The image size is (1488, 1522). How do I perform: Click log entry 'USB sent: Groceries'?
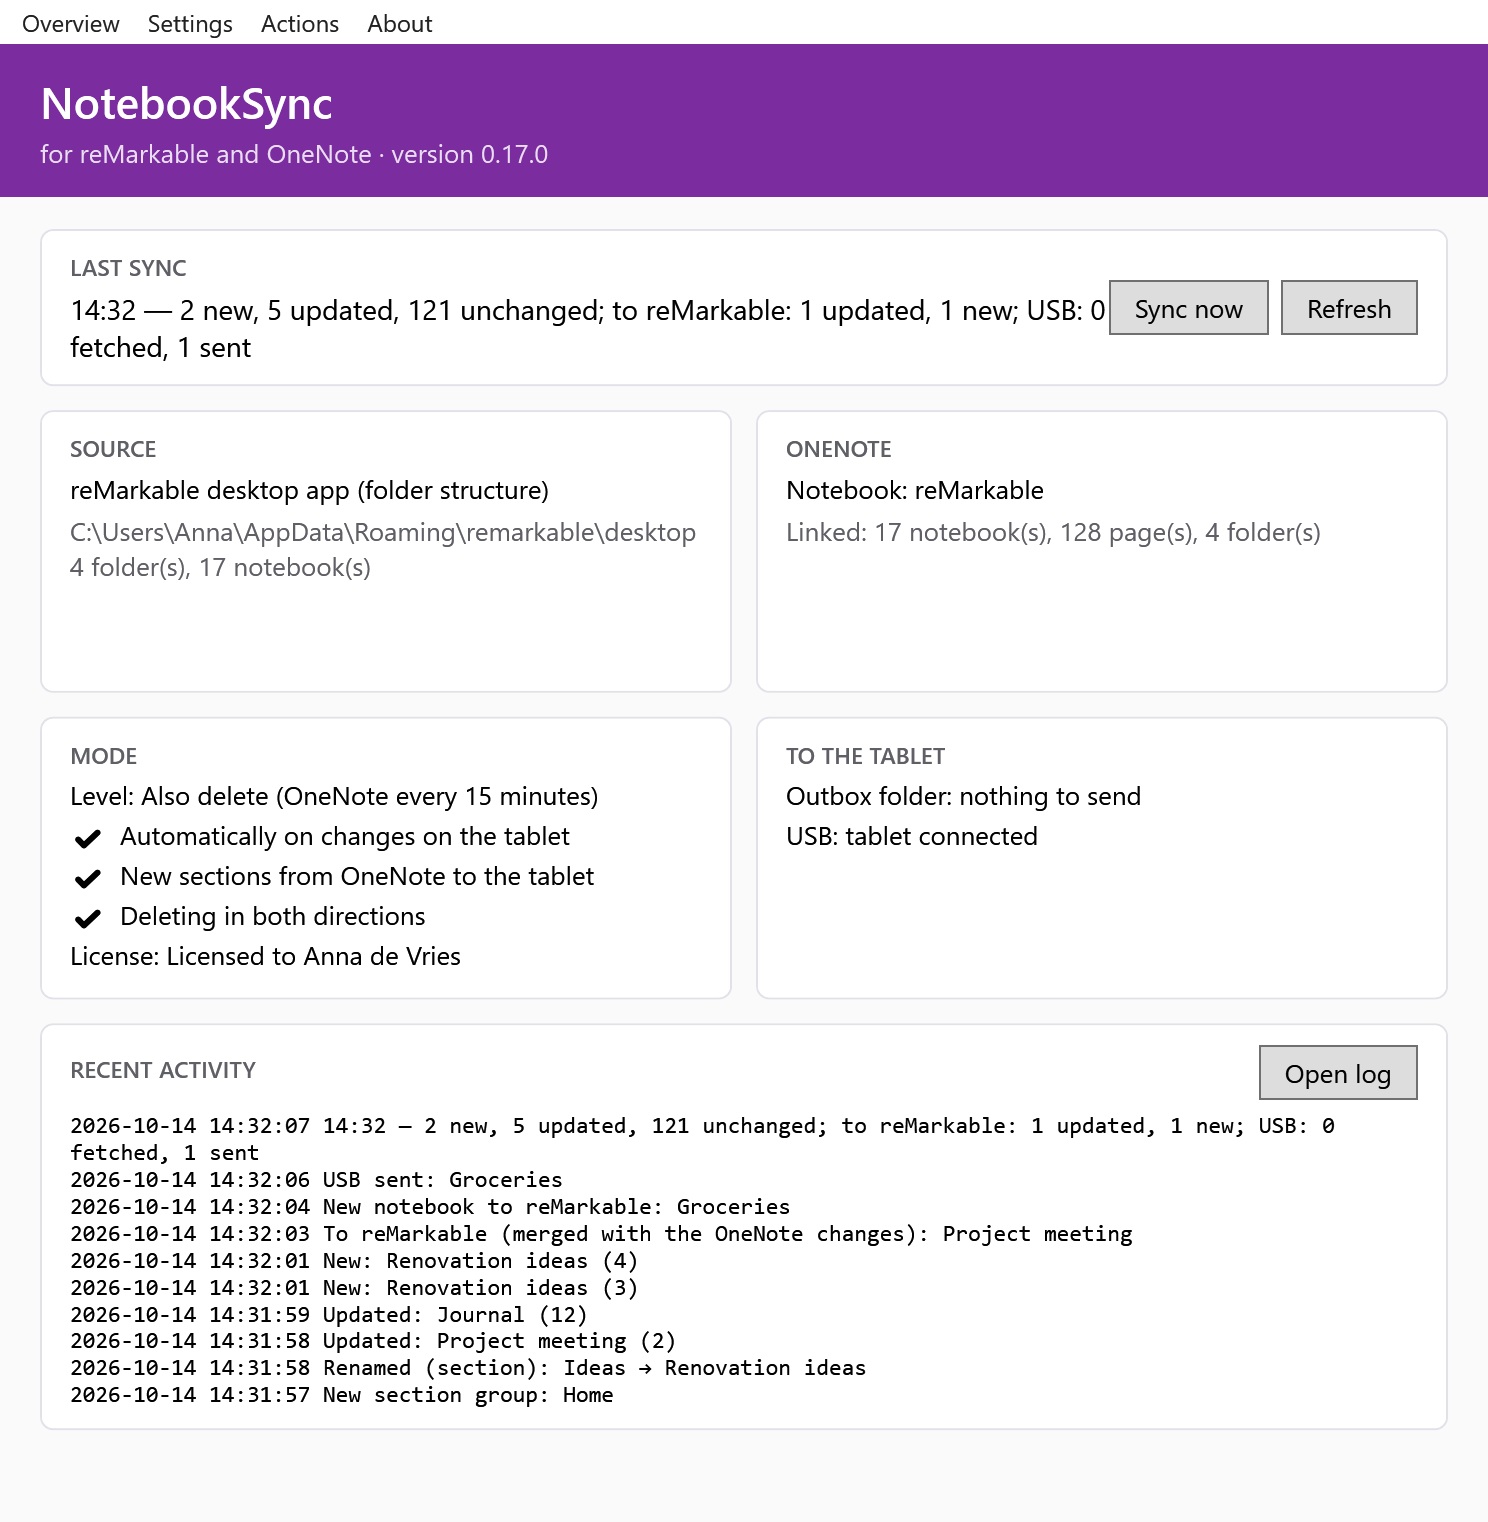point(316,1180)
